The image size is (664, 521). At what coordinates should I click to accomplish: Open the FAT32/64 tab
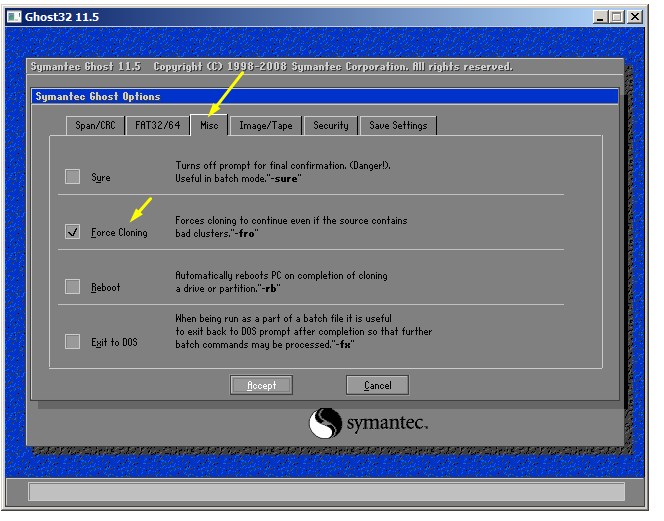[158, 125]
